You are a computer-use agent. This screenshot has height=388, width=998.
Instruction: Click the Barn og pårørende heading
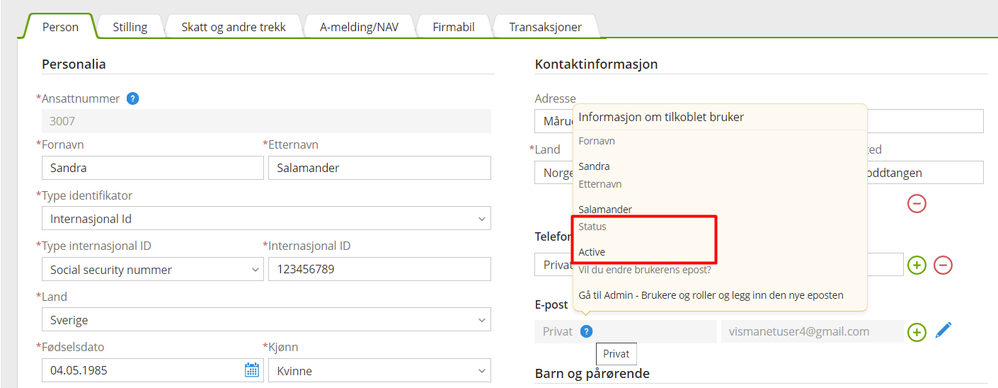pyautogui.click(x=592, y=373)
